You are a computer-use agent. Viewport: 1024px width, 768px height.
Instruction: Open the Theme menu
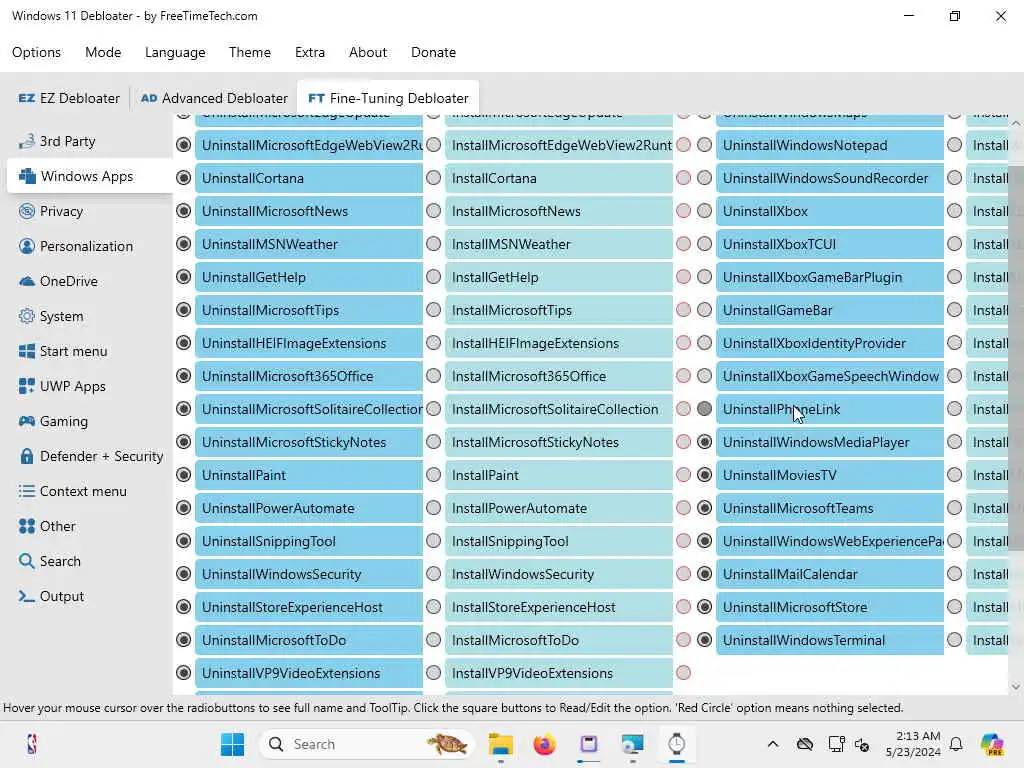pos(249,52)
